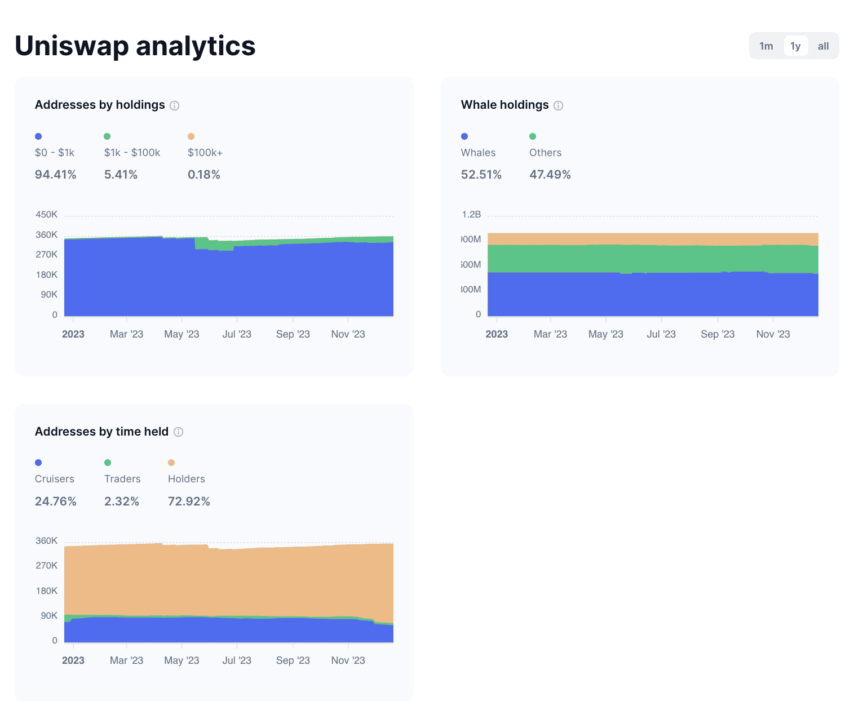
Task: Select the '$1k - $100k' legend label
Action: tap(132, 153)
